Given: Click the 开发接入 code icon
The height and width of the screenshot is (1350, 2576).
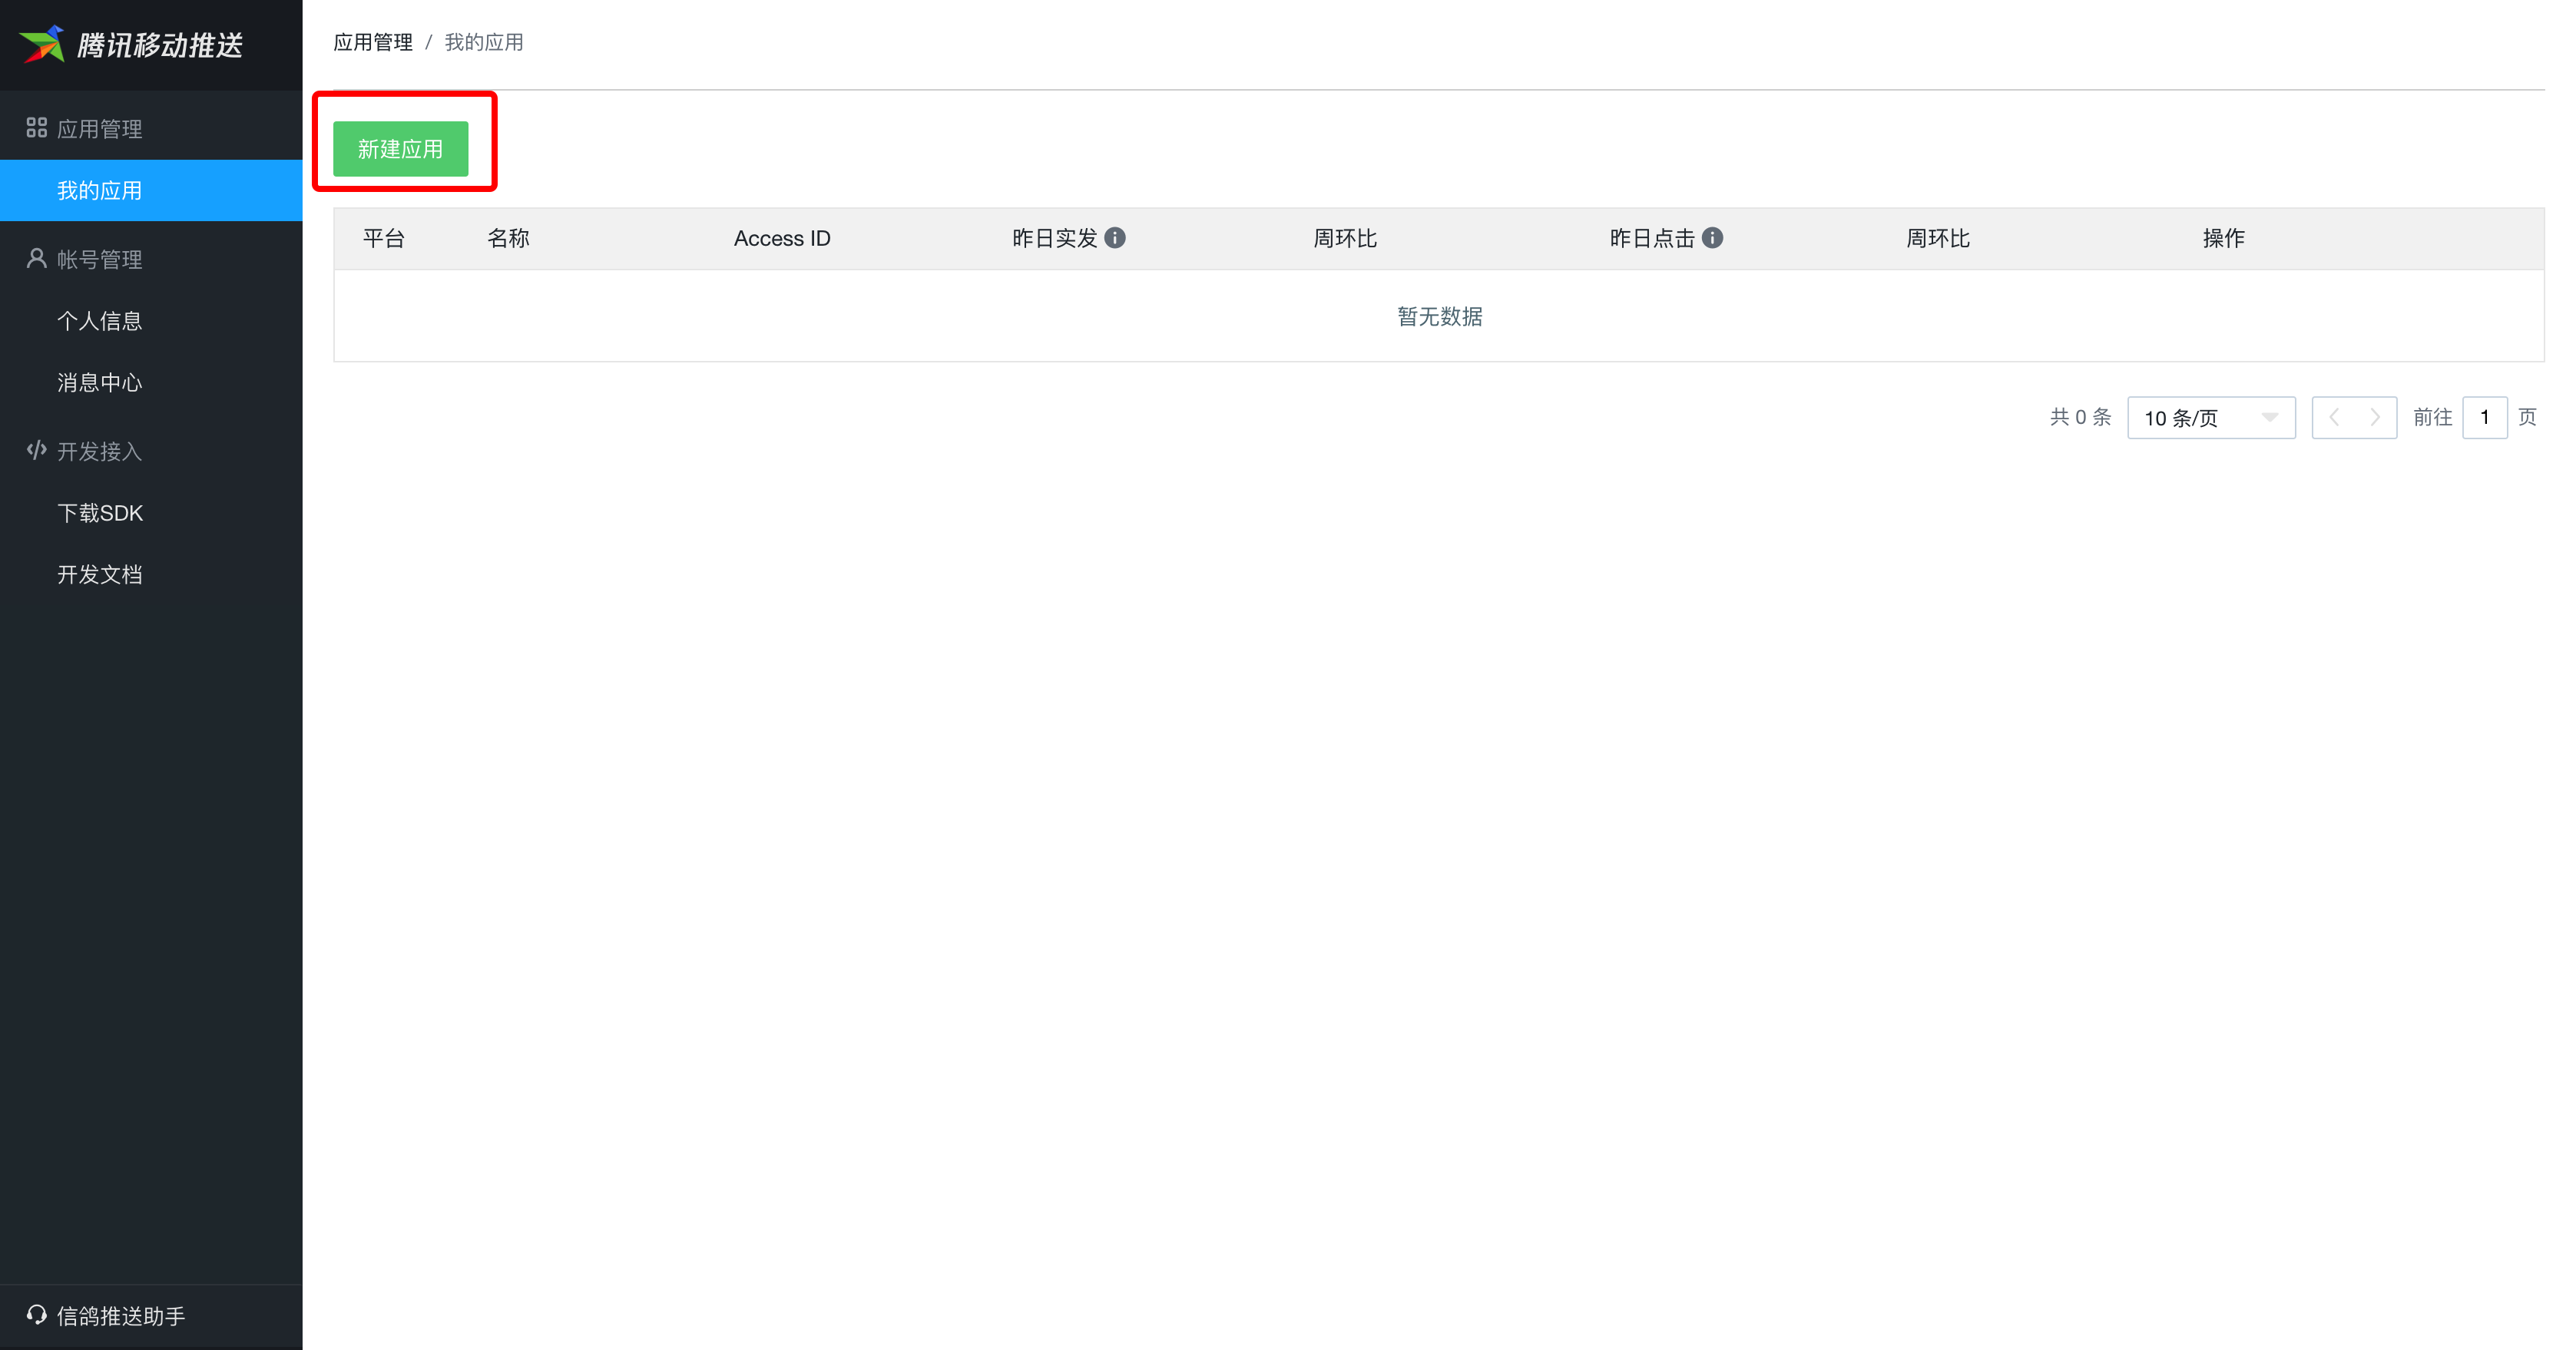Looking at the screenshot, I should (36, 451).
